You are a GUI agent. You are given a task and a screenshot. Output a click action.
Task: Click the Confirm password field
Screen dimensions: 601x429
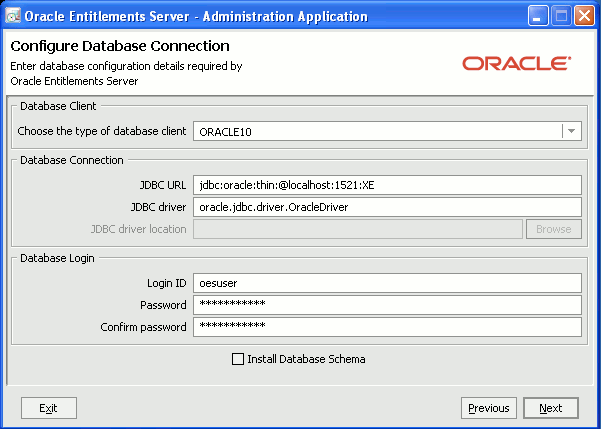(387, 326)
